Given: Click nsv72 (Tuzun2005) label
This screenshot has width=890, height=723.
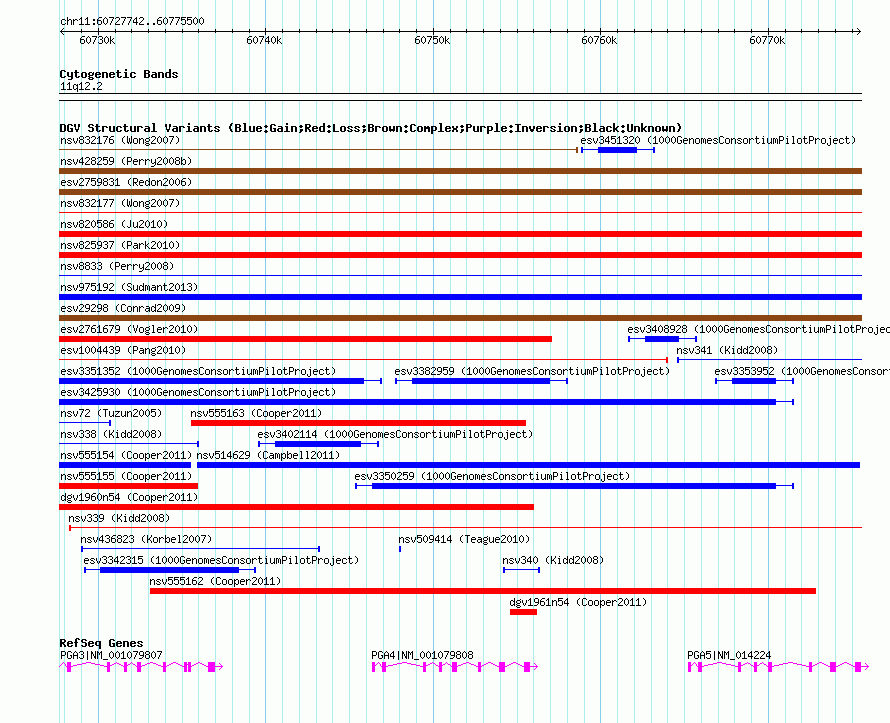Looking at the screenshot, I should (111, 413).
